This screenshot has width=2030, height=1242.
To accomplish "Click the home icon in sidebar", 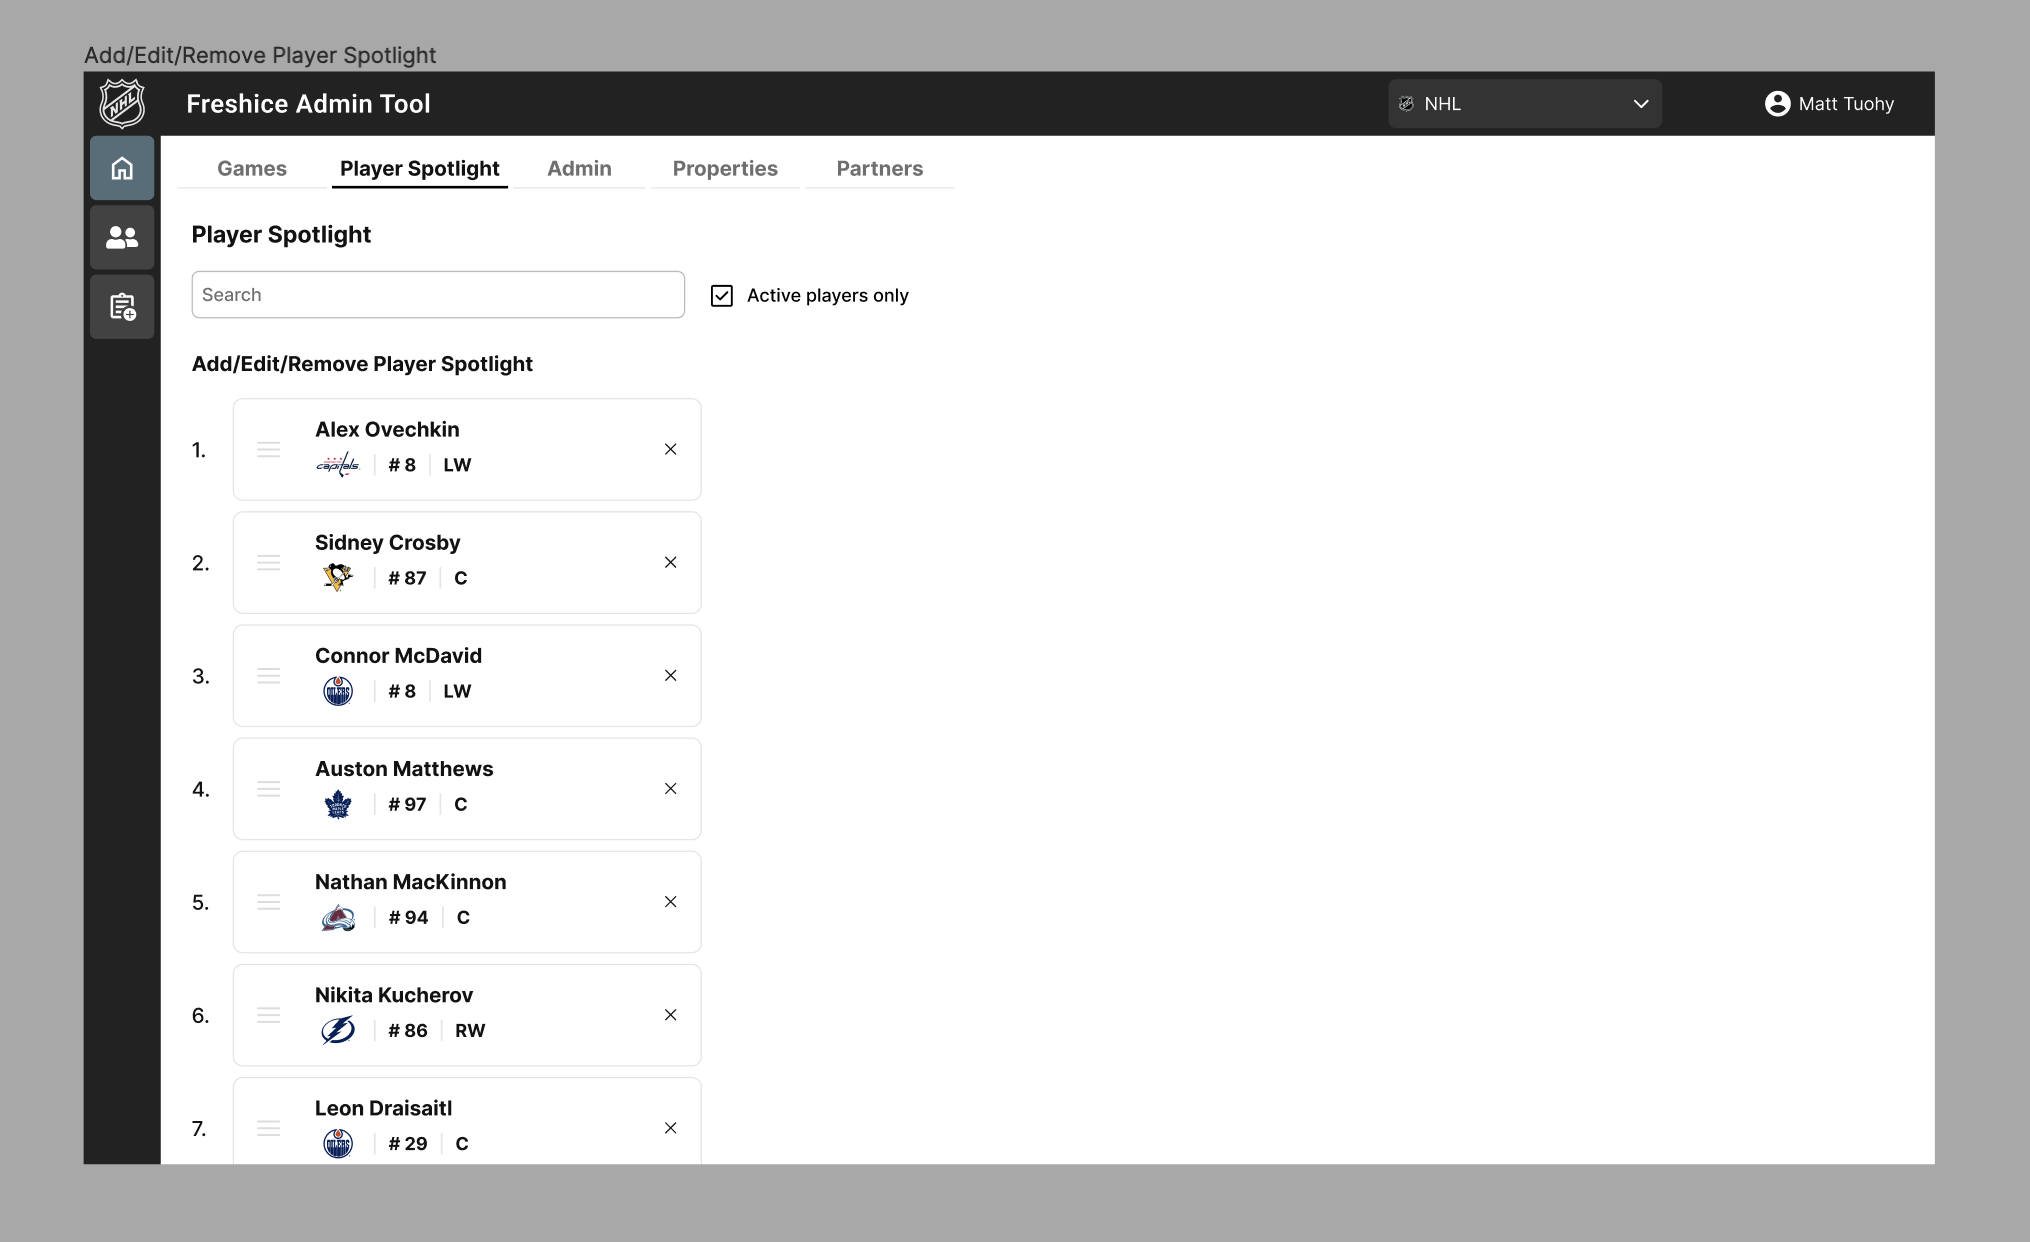I will 122,168.
